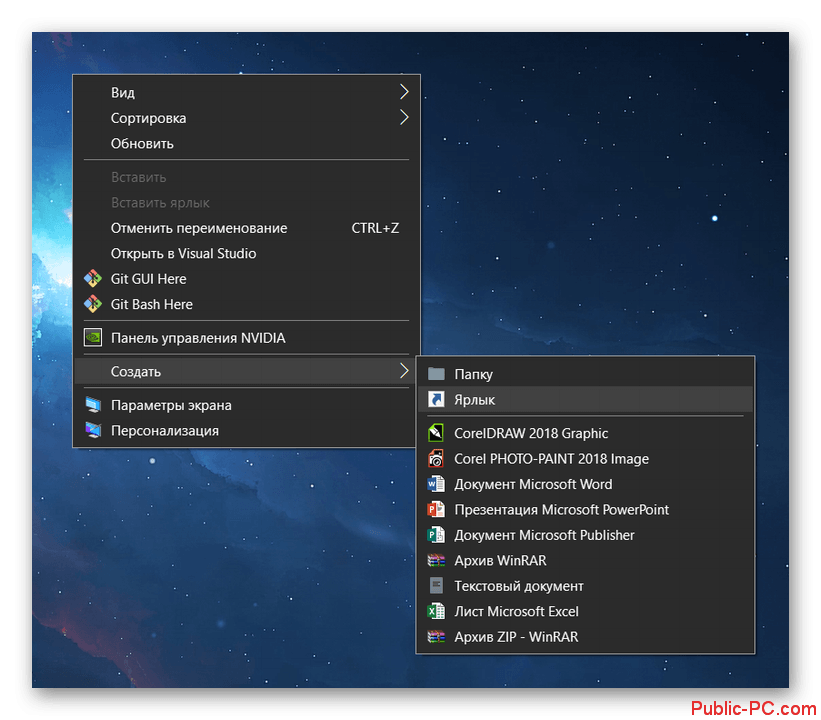Create a Corel PHOTO-PAINT 2018 Image
Screen dimensions: 821x720
pyautogui.click(x=585, y=459)
